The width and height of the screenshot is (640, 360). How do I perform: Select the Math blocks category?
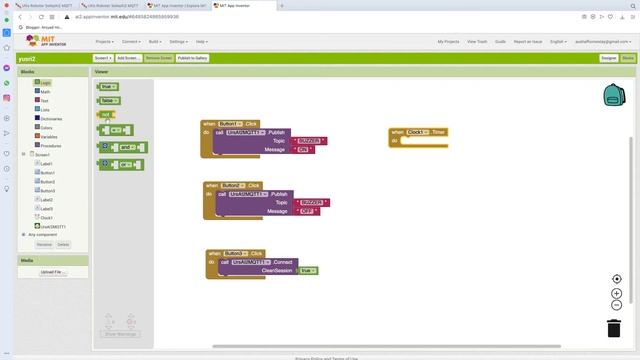(45, 92)
